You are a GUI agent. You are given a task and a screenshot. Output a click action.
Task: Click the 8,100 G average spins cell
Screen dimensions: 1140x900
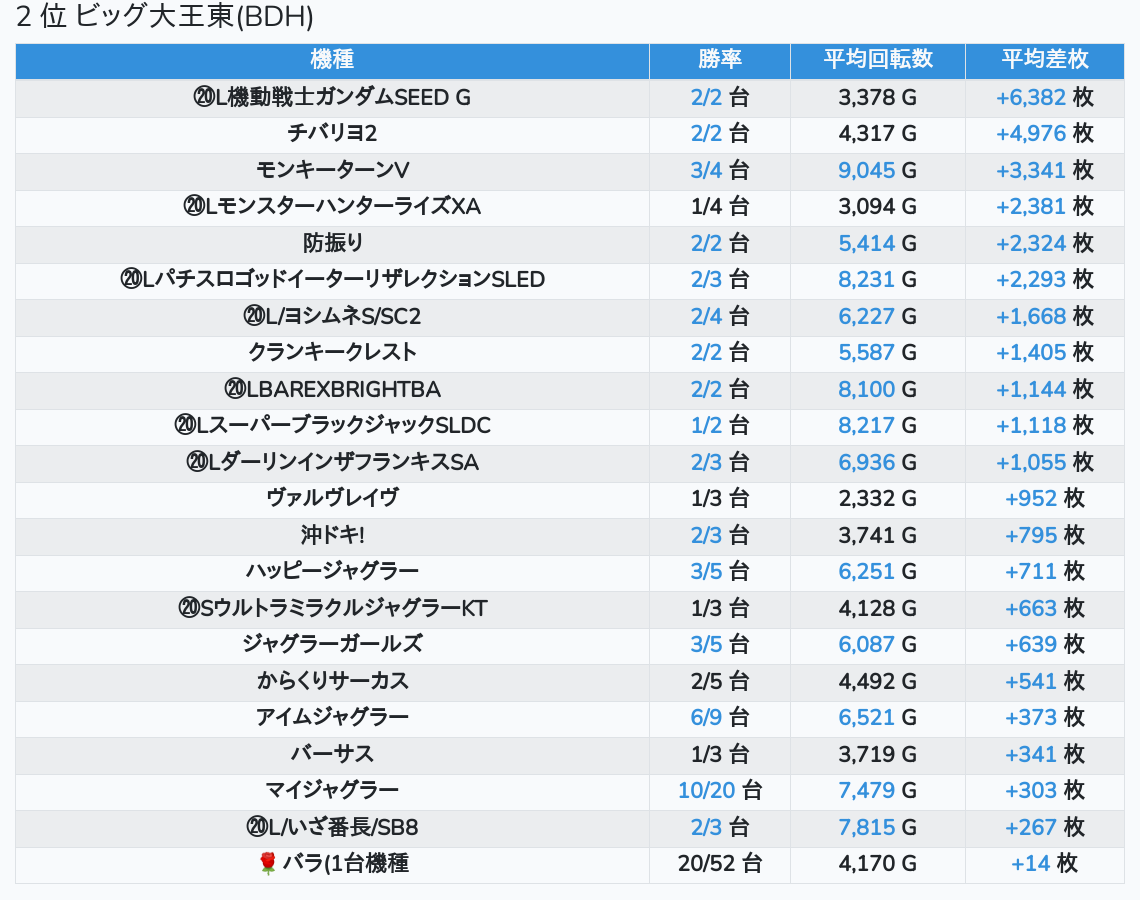coord(878,389)
